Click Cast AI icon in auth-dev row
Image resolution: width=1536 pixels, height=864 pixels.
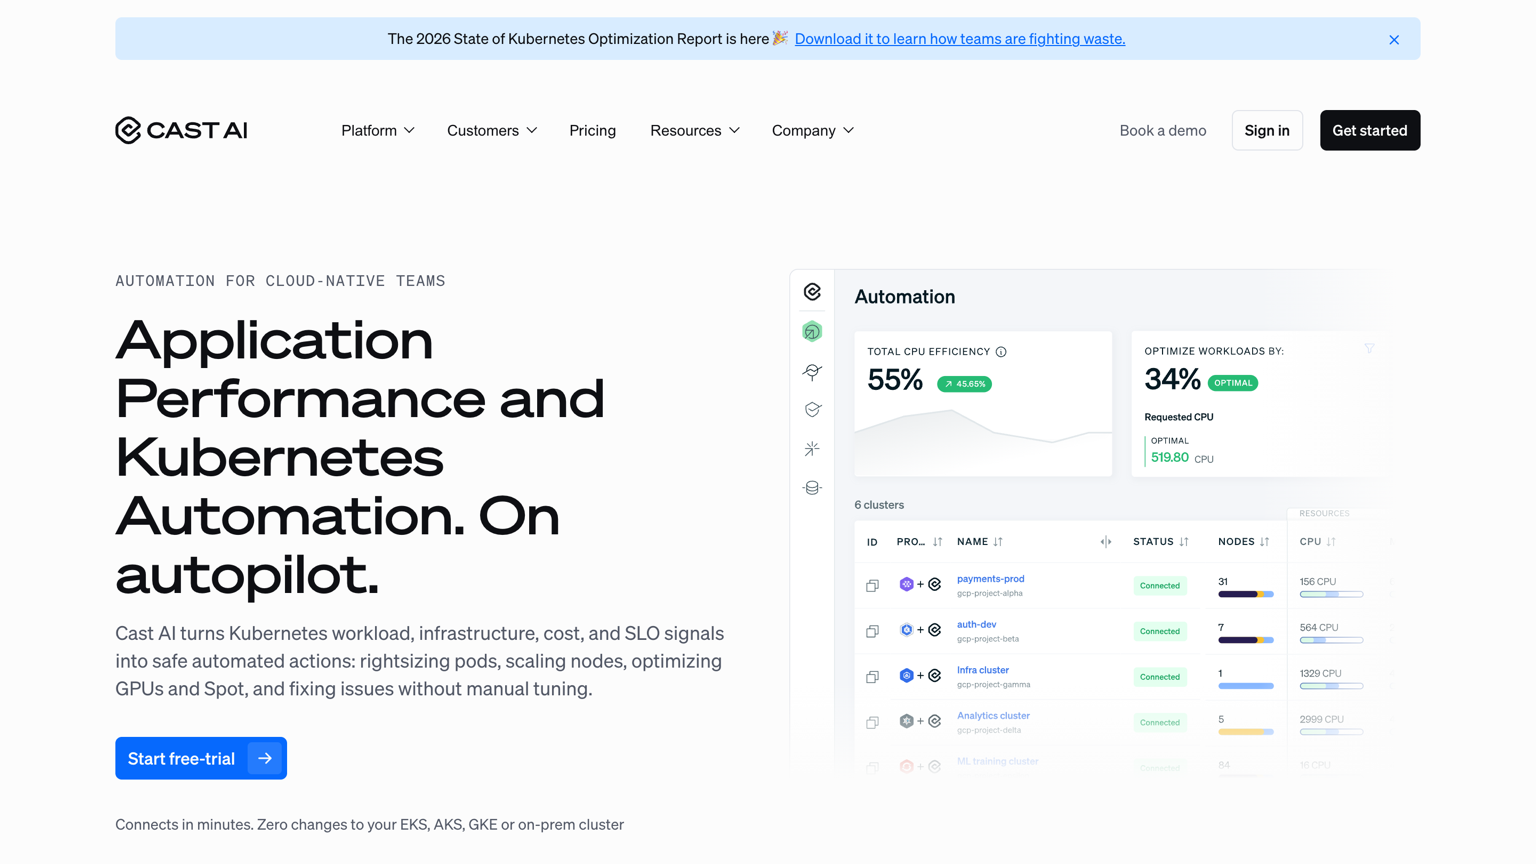(x=935, y=630)
